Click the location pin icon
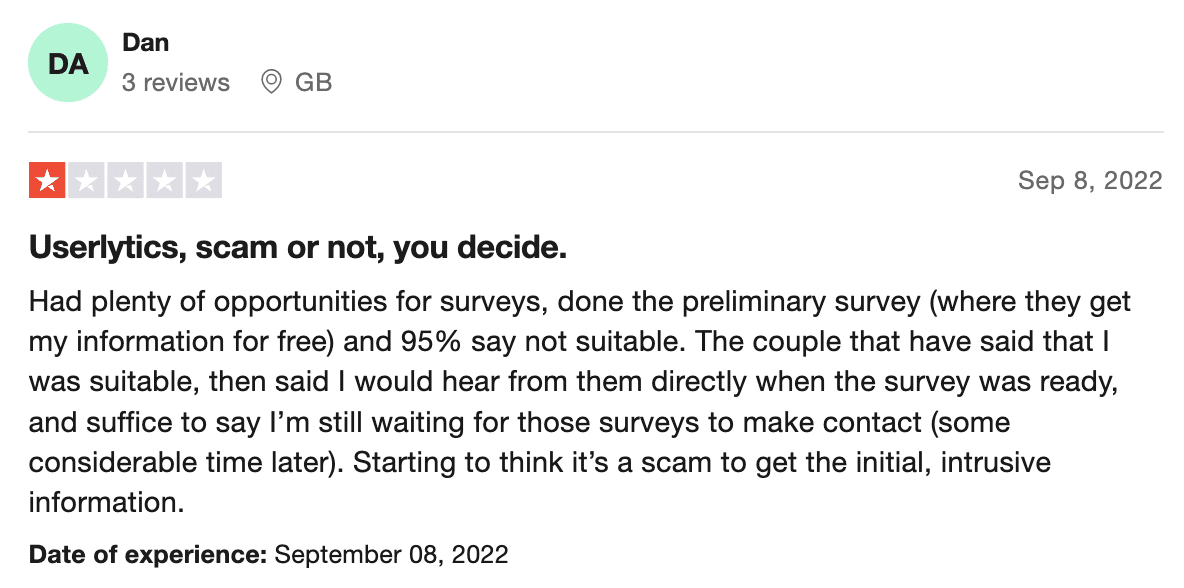1184x588 pixels. click(x=270, y=82)
